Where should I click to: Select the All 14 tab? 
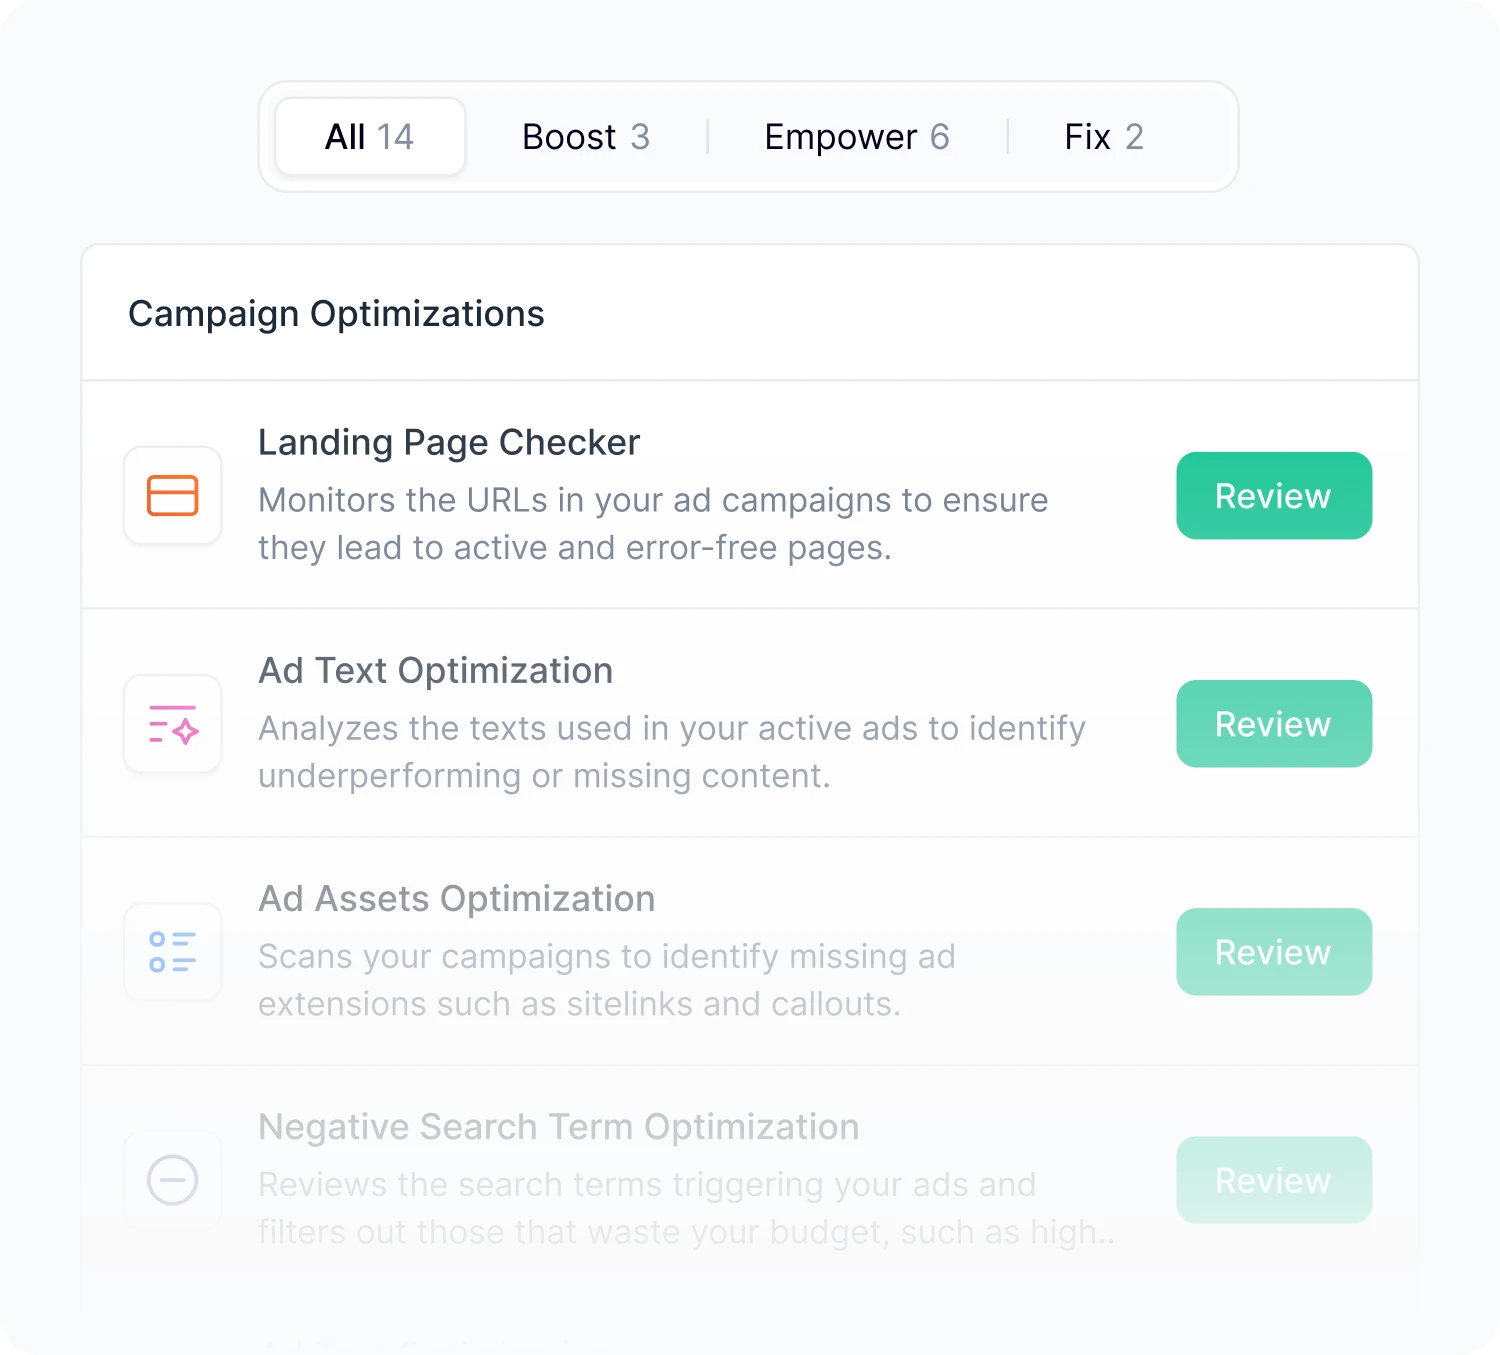pyautogui.click(x=369, y=136)
